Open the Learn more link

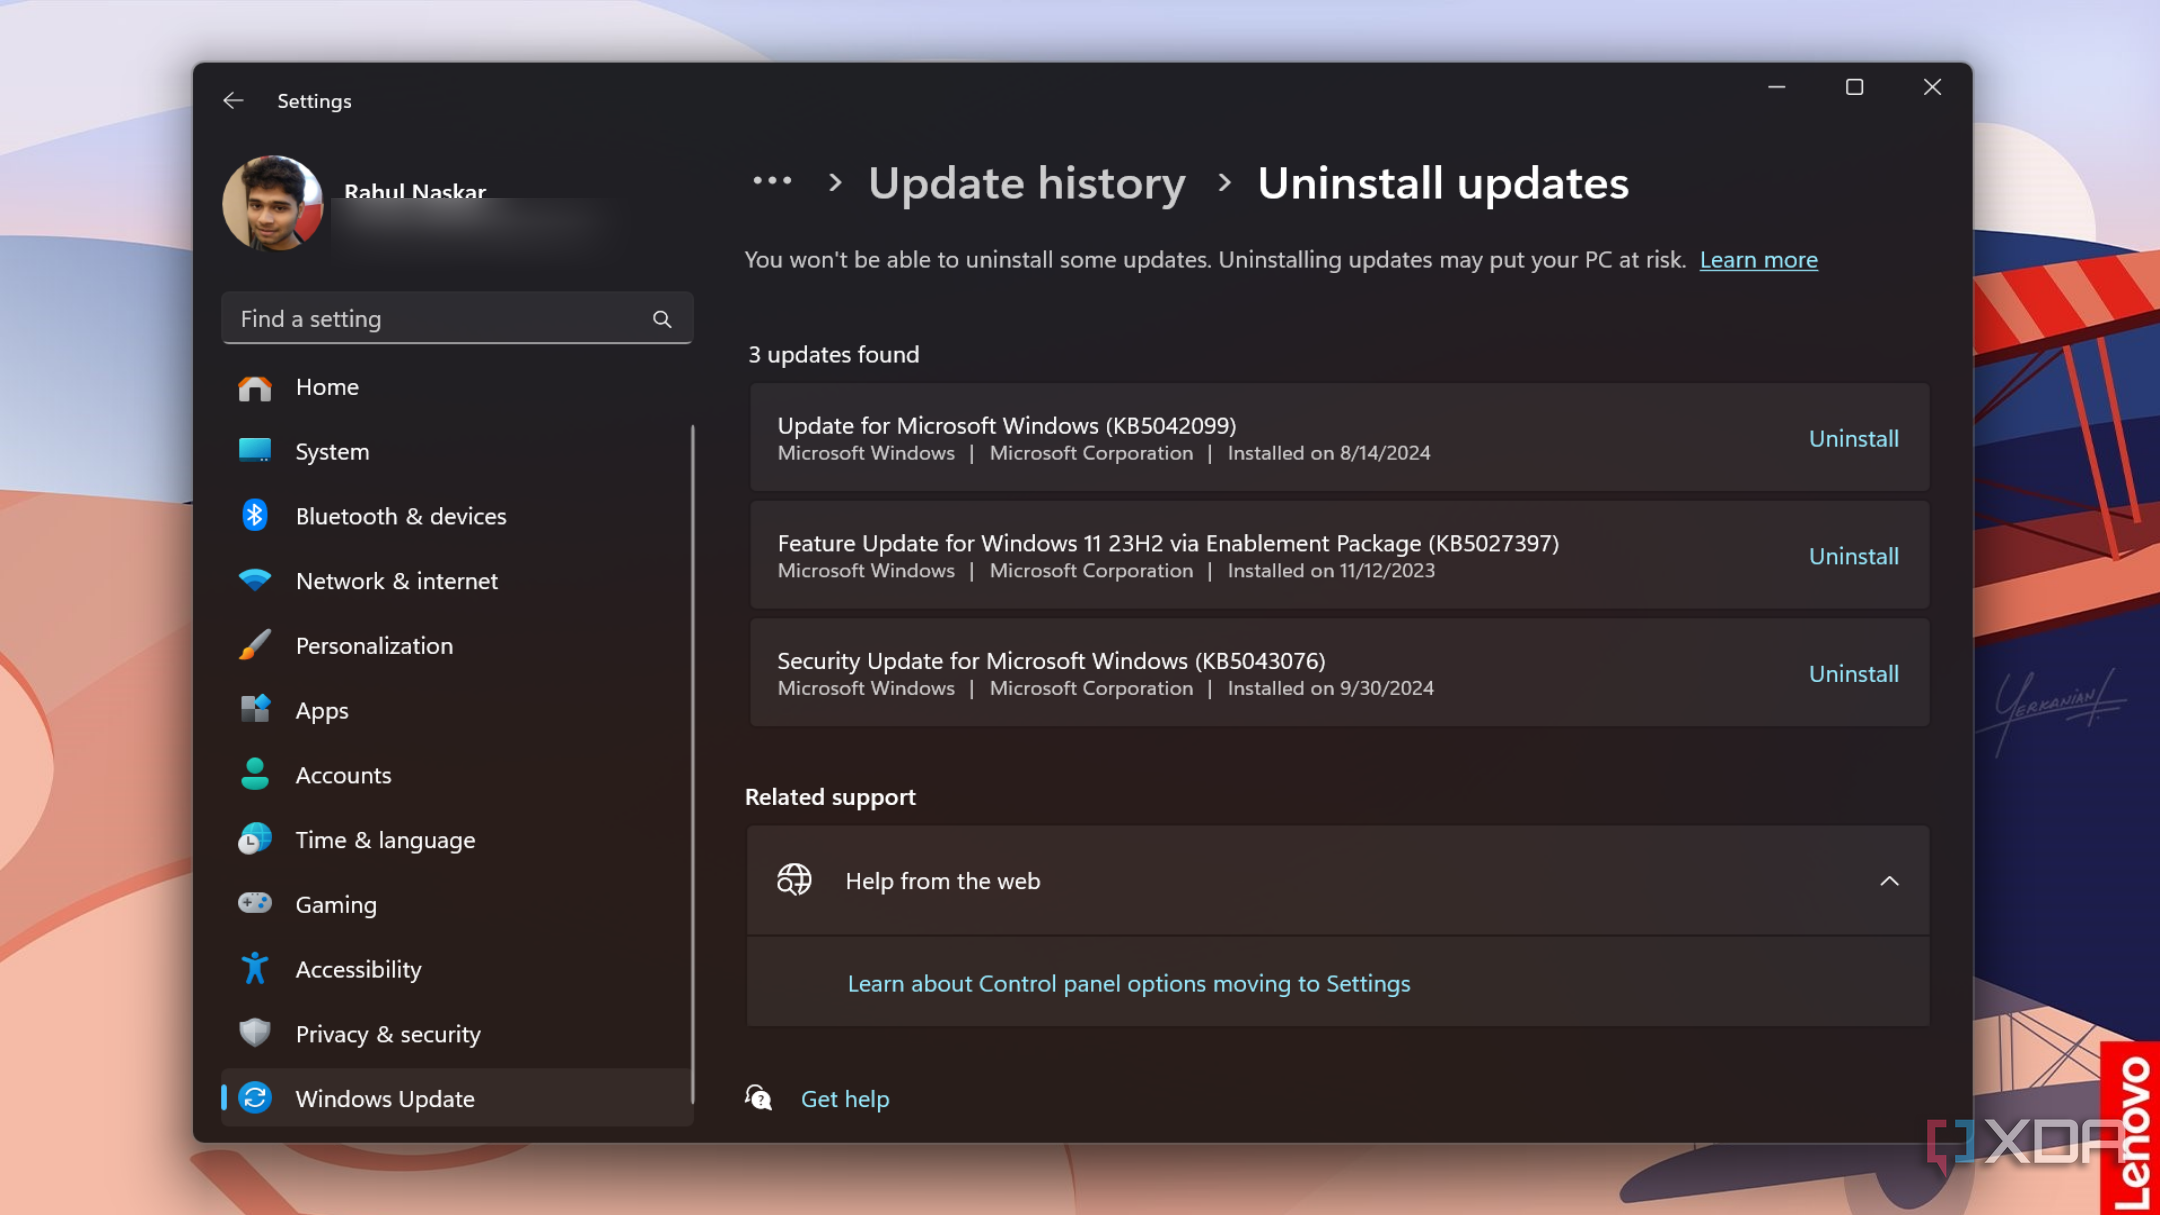pyautogui.click(x=1758, y=260)
